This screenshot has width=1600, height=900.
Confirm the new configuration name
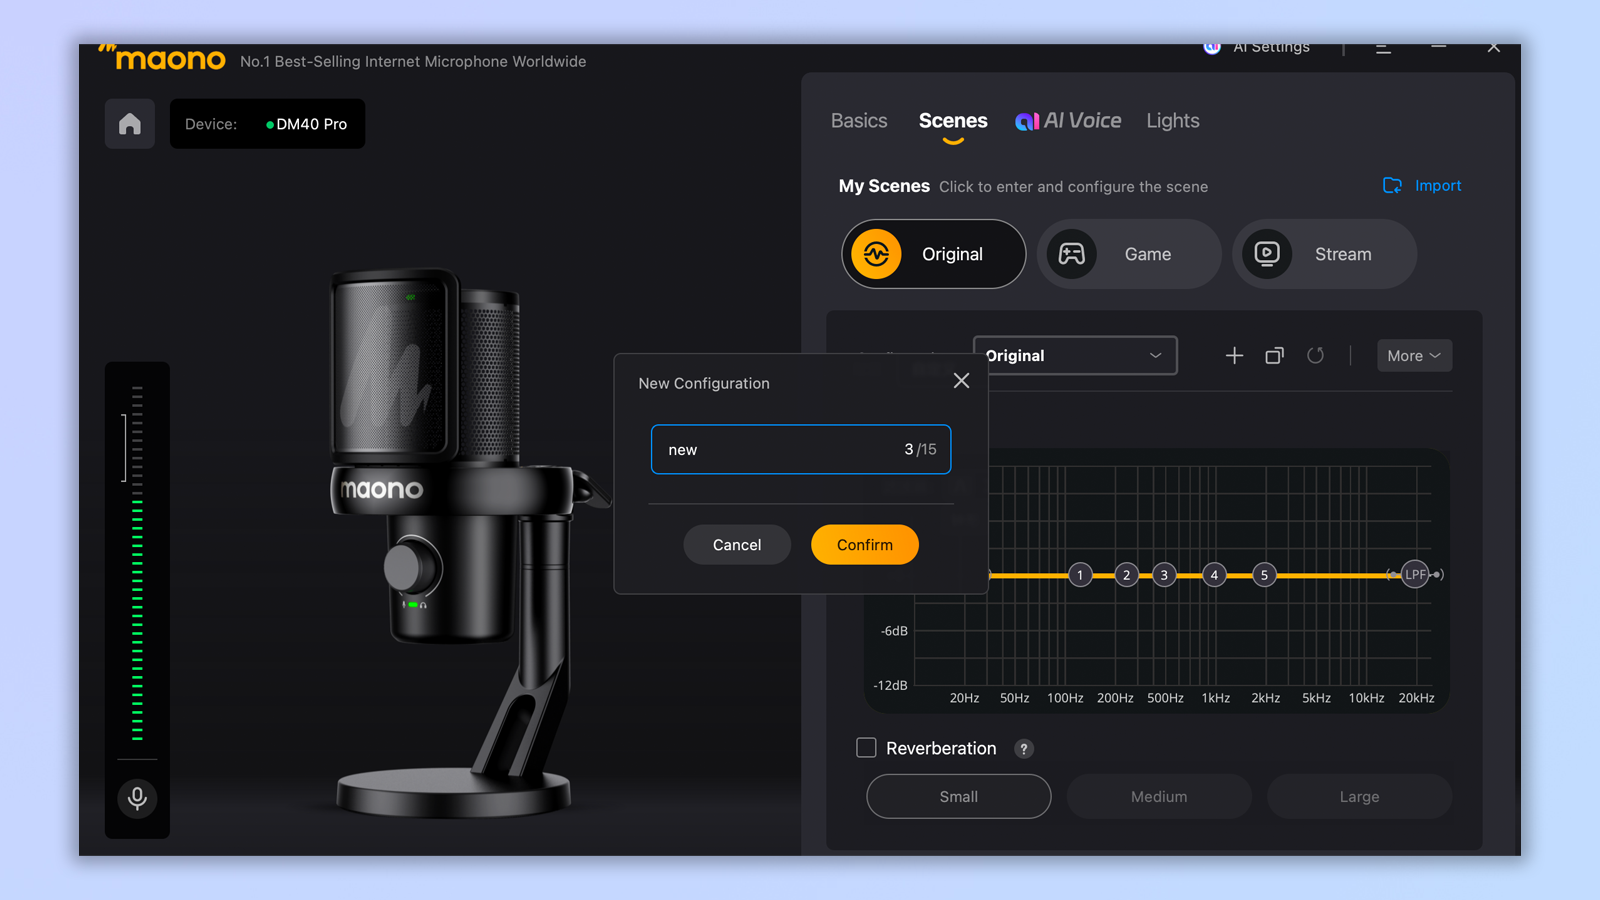click(x=864, y=544)
